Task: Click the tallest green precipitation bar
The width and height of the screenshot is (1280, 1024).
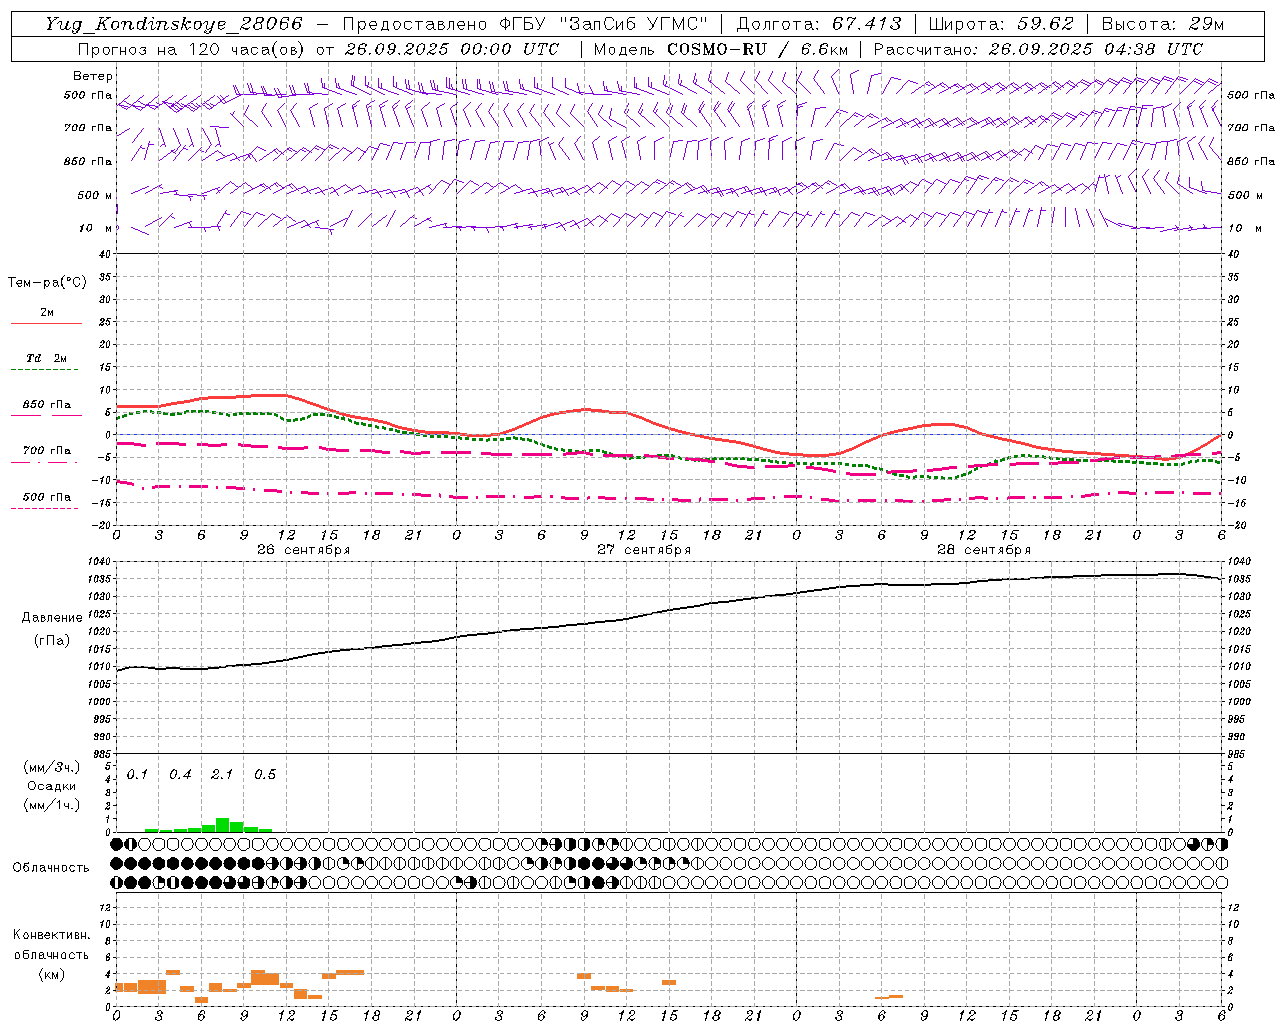Action: coord(223,825)
